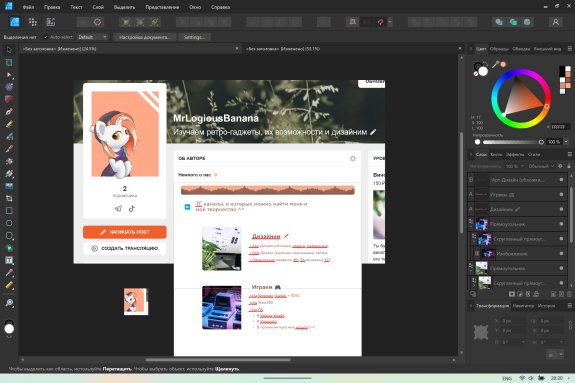Toggle visibility of last Скругленный прямоугольник layer
This screenshot has width=575, height=383.
click(561, 283)
